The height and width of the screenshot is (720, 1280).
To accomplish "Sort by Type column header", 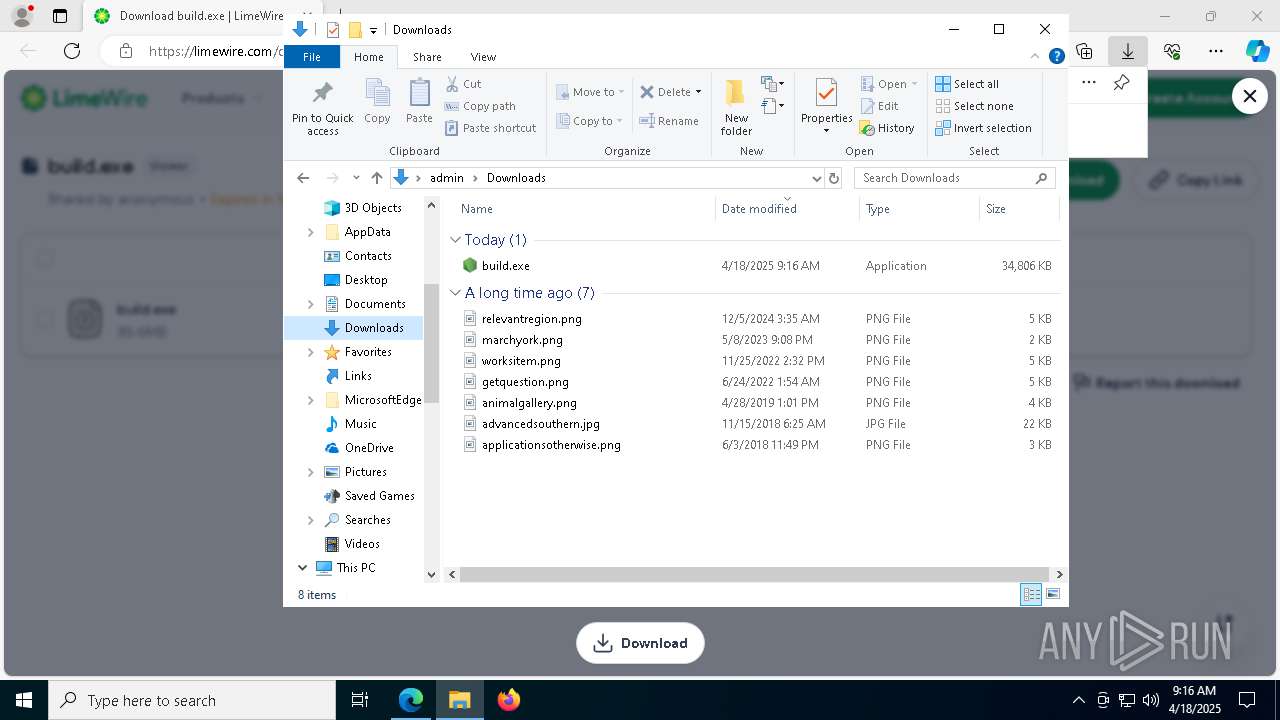I will pos(919,209).
